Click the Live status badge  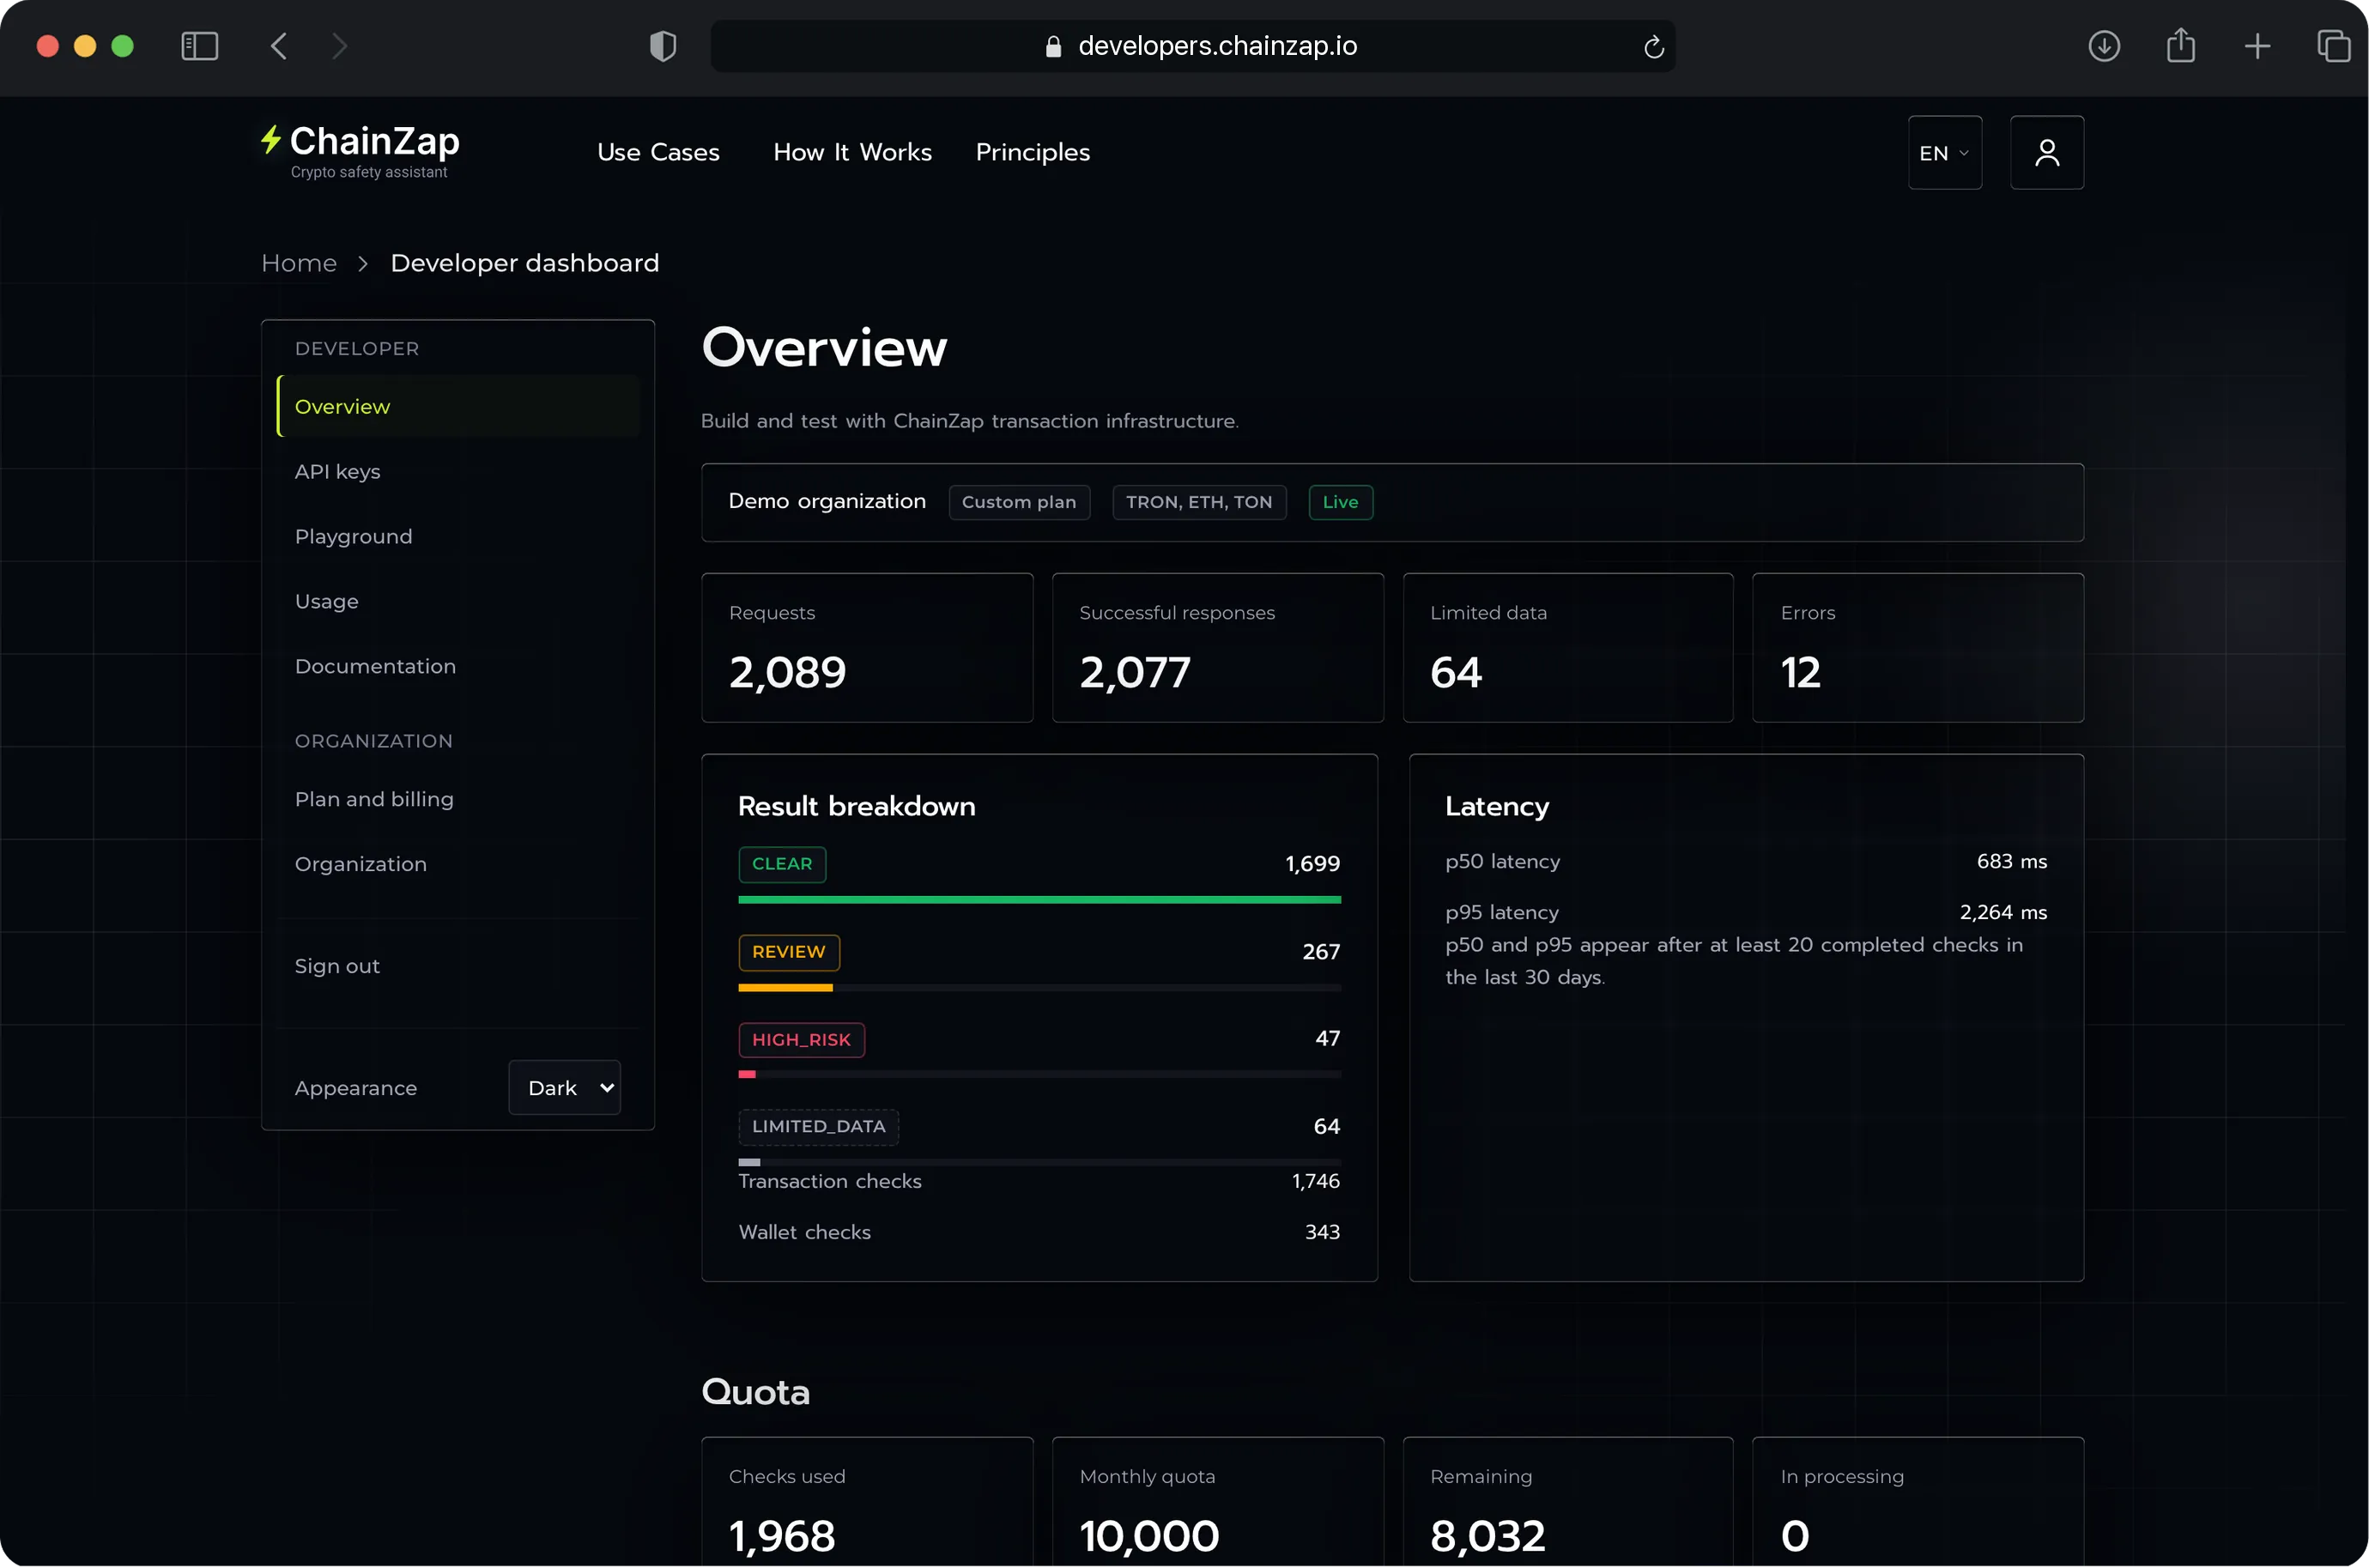click(x=1340, y=502)
